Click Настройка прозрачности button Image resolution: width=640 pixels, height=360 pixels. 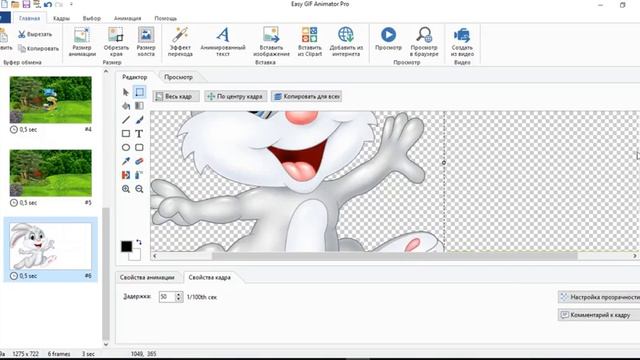pyautogui.click(x=599, y=297)
